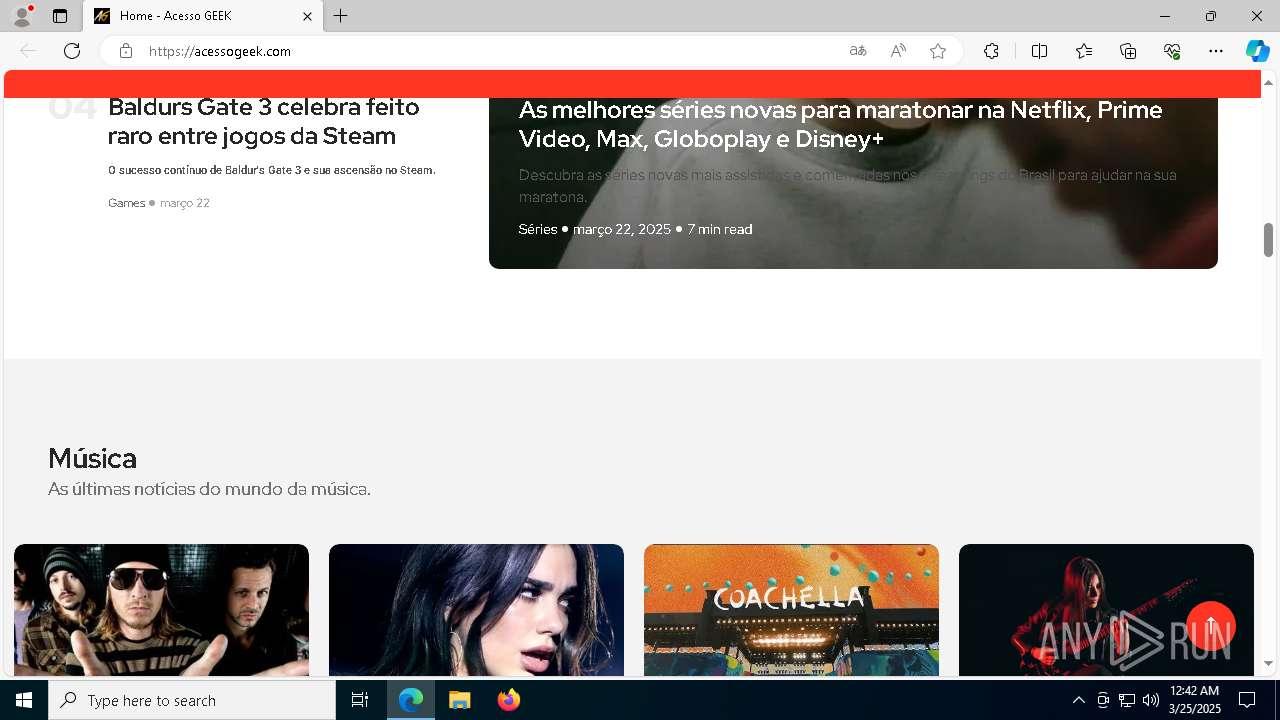Click the Baldur's Gate article description text

coord(272,170)
